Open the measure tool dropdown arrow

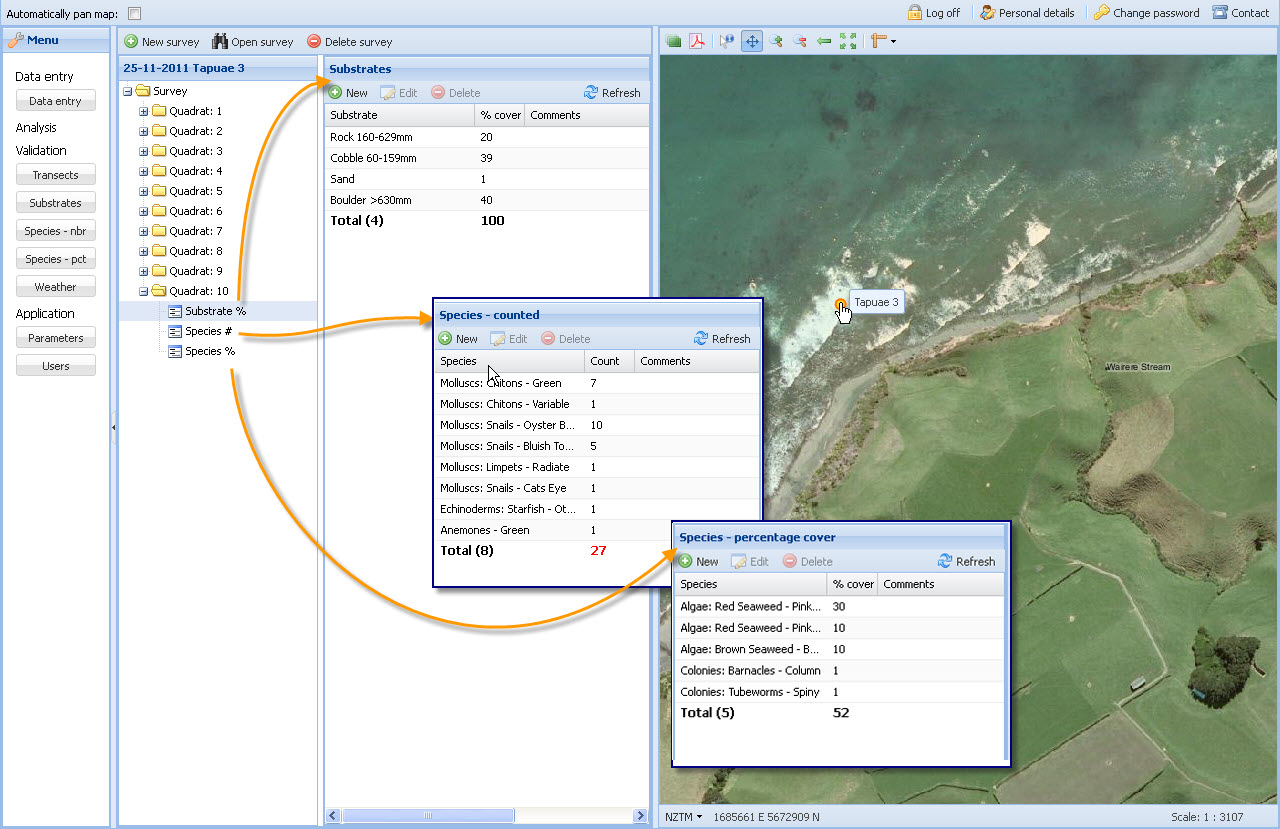point(893,42)
